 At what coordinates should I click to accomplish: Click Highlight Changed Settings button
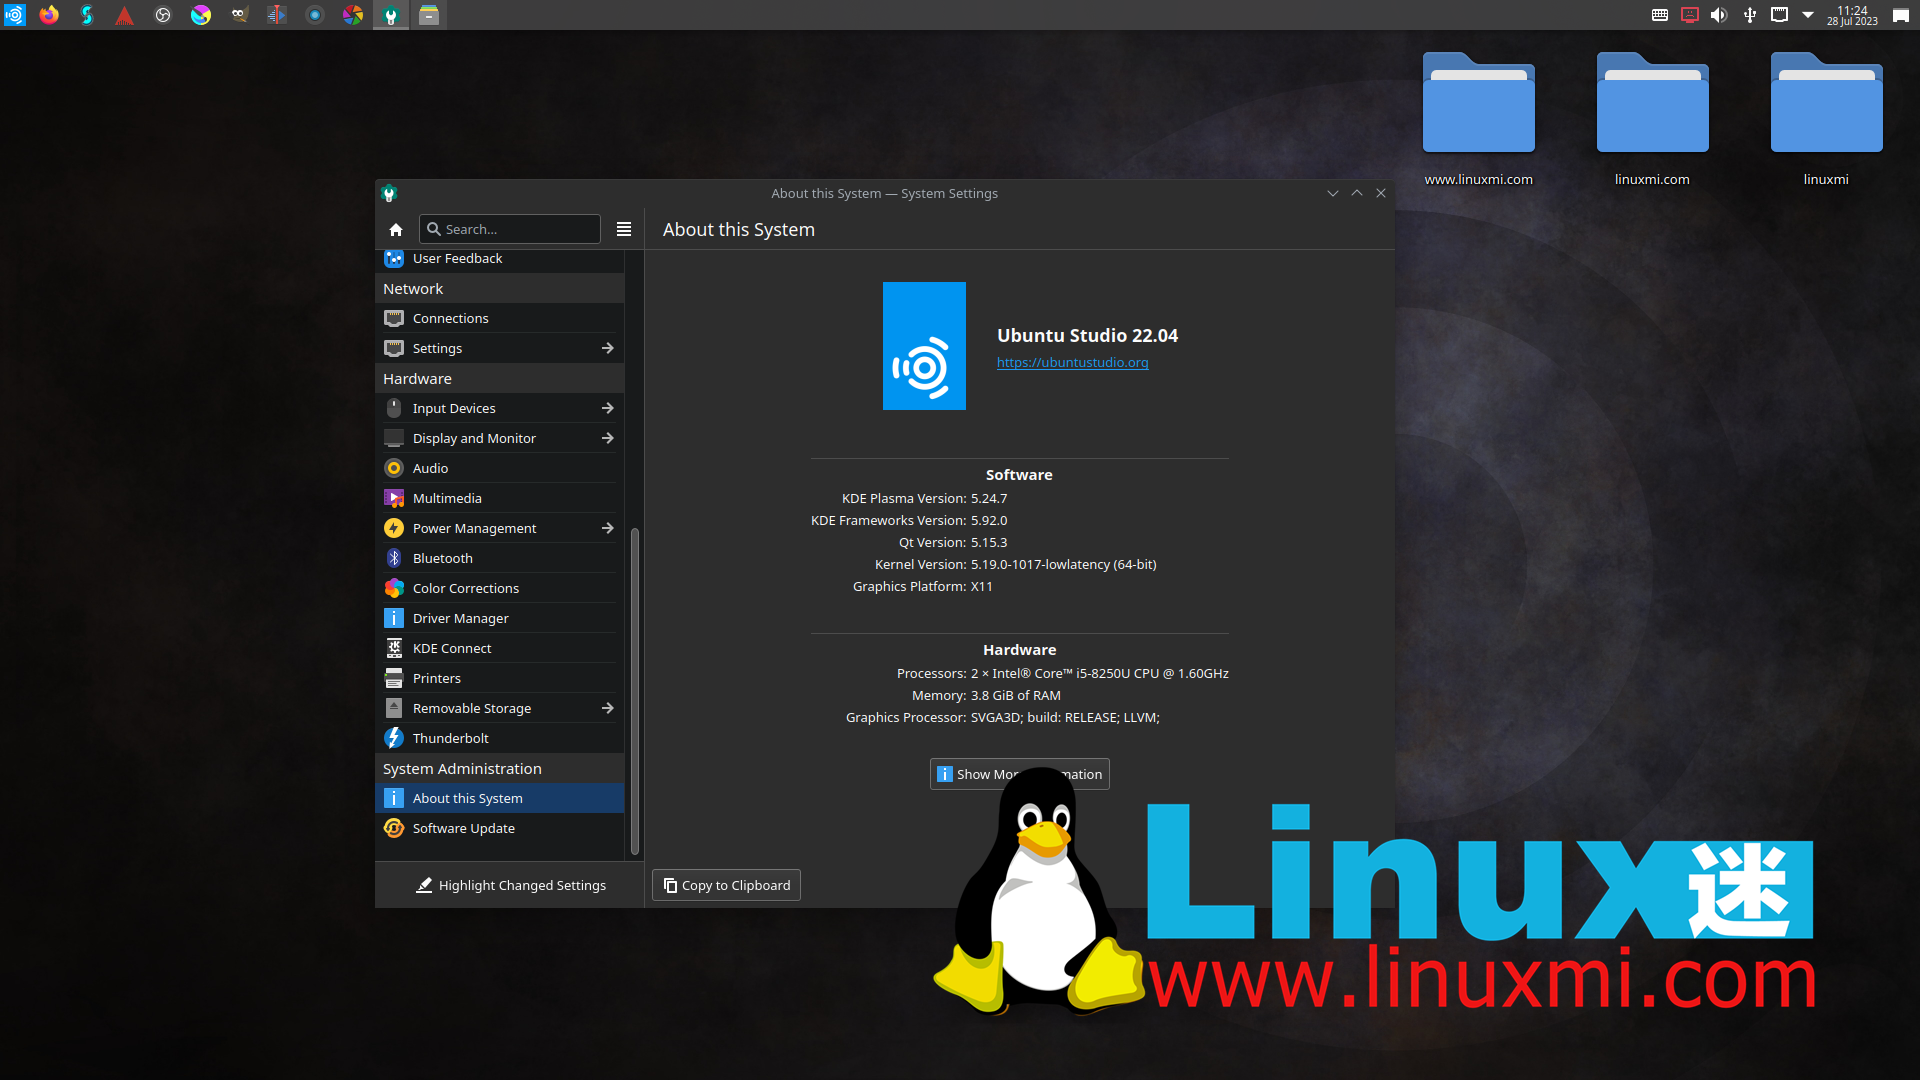point(511,885)
